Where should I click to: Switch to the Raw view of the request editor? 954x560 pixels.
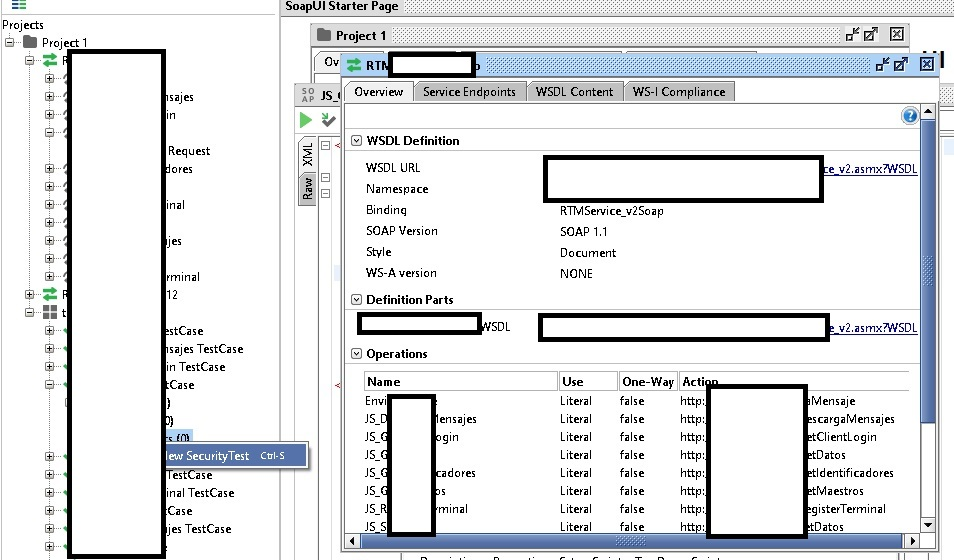[x=309, y=187]
